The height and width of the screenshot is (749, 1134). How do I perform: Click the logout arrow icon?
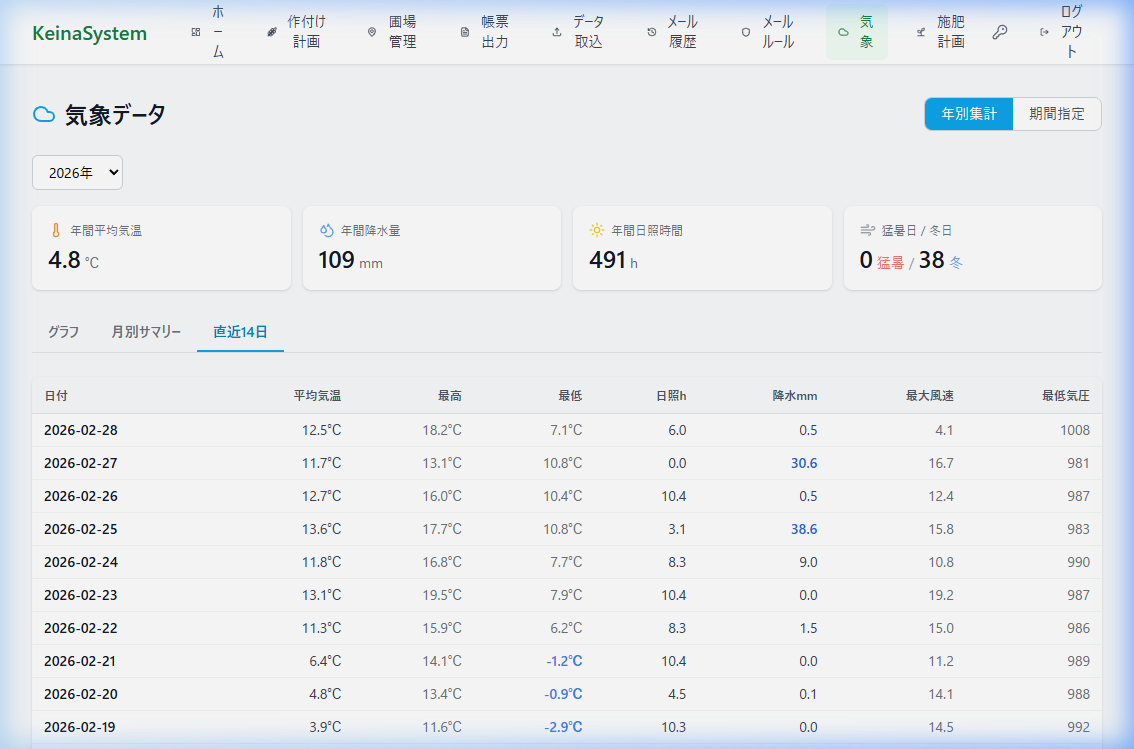[1045, 32]
